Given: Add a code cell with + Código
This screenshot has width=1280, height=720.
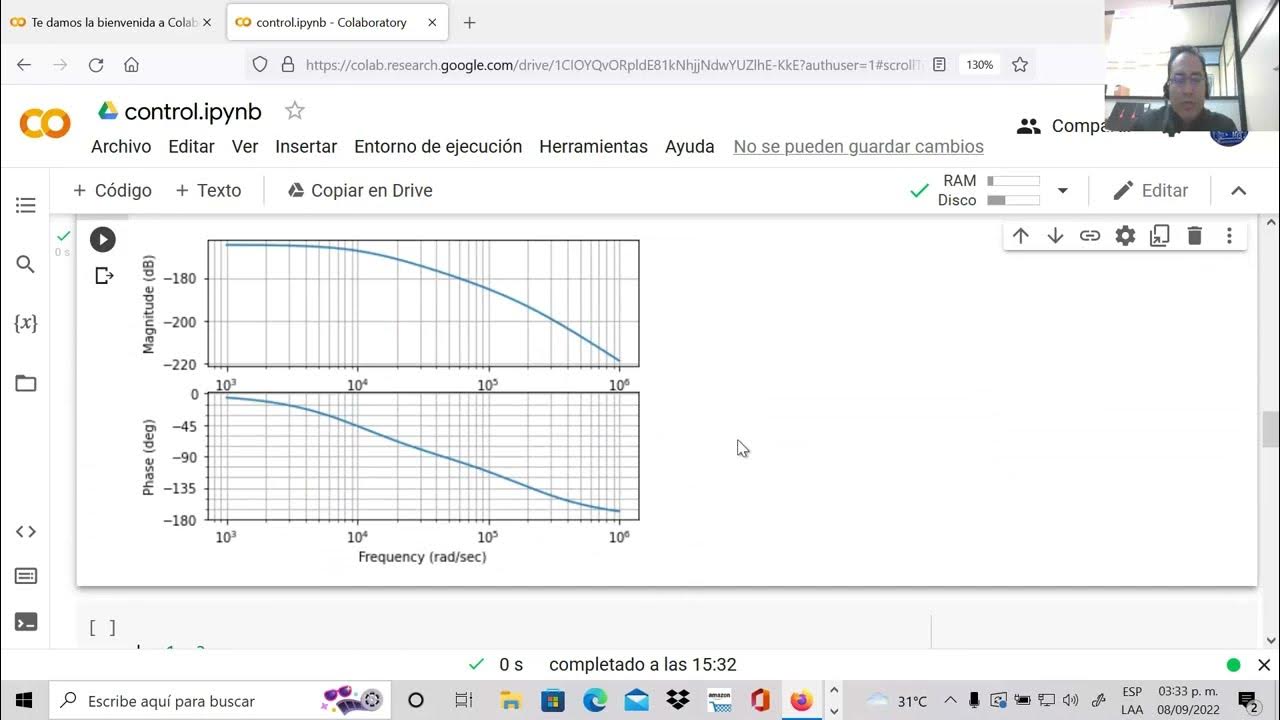Looking at the screenshot, I should (112, 190).
